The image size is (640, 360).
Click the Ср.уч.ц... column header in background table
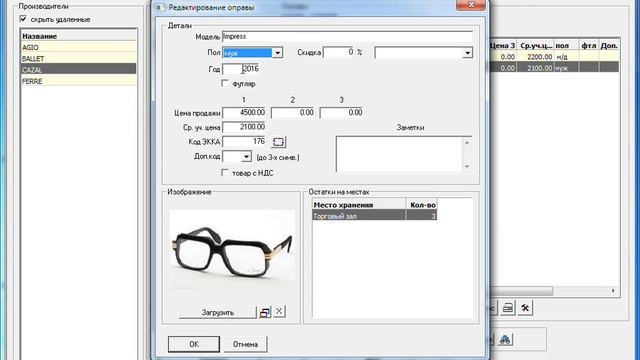[535, 45]
